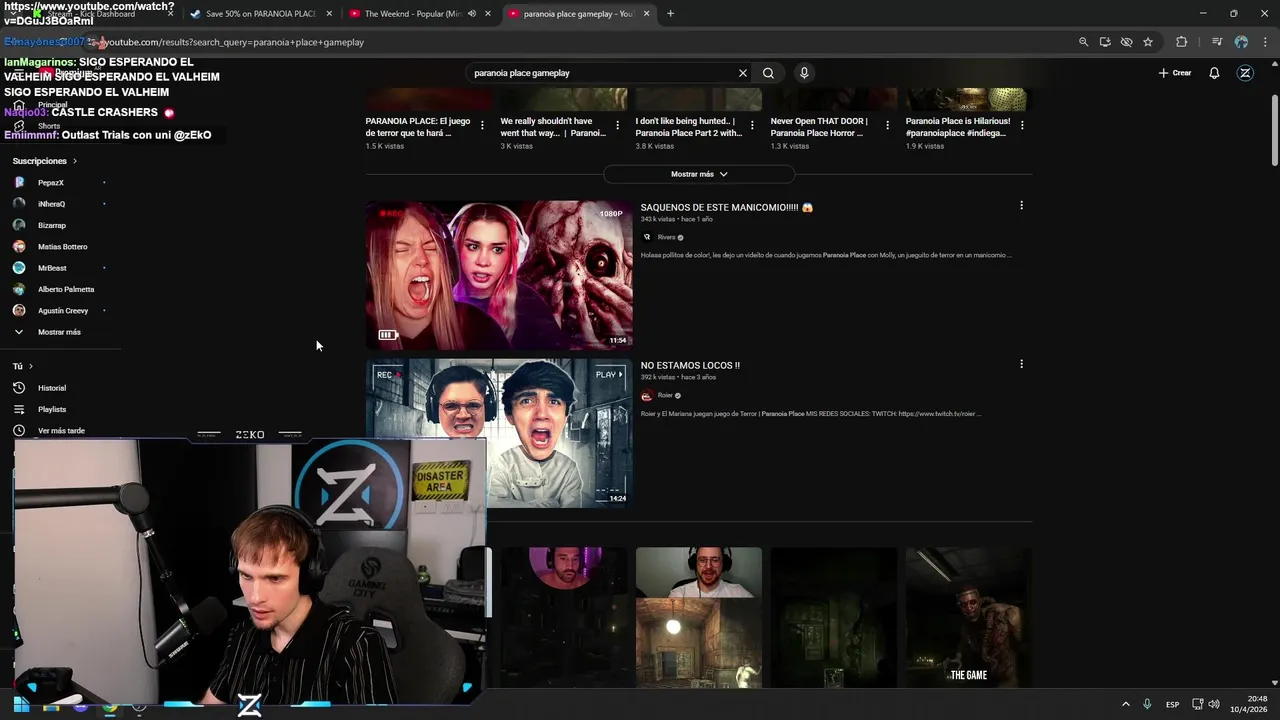Viewport: 1280px width, 720px height.
Task: Bookmark this page with the star icon
Action: click(1148, 42)
